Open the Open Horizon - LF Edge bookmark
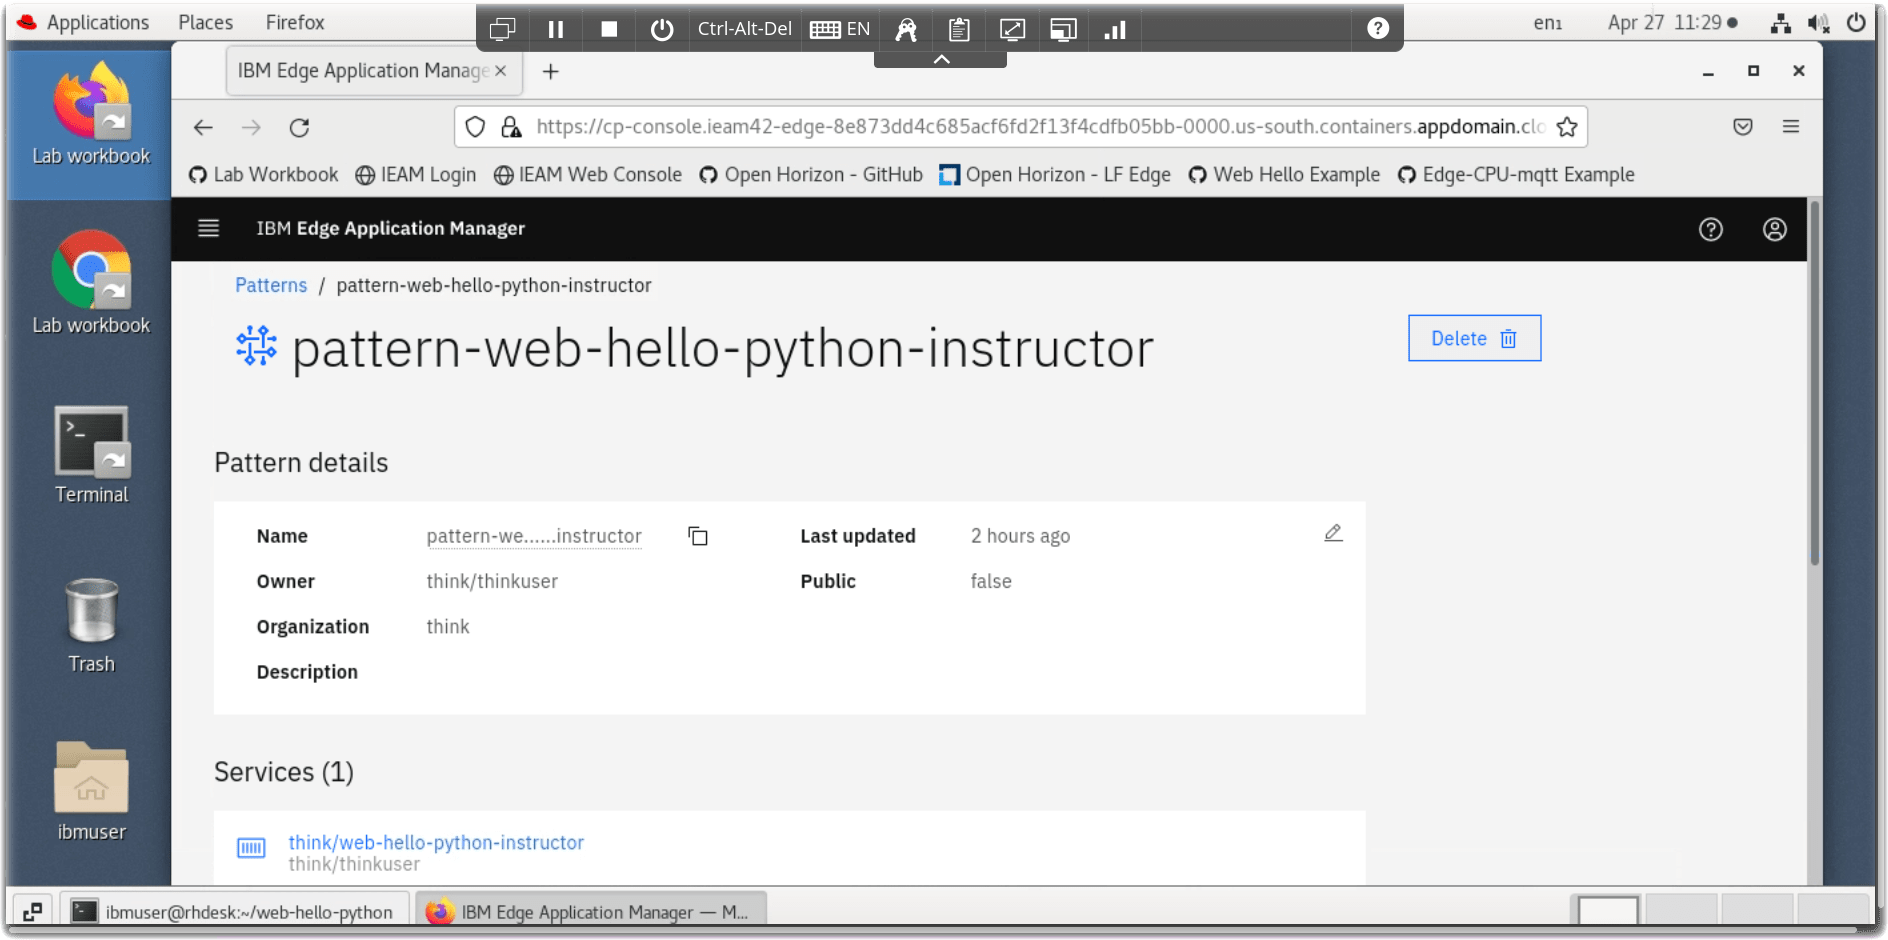 pyautogui.click(x=1055, y=175)
